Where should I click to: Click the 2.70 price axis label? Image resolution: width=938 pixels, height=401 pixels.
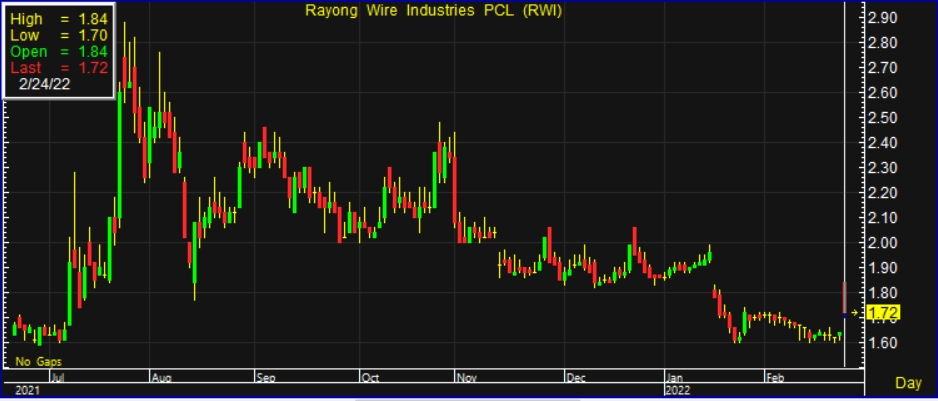pyautogui.click(x=882, y=68)
